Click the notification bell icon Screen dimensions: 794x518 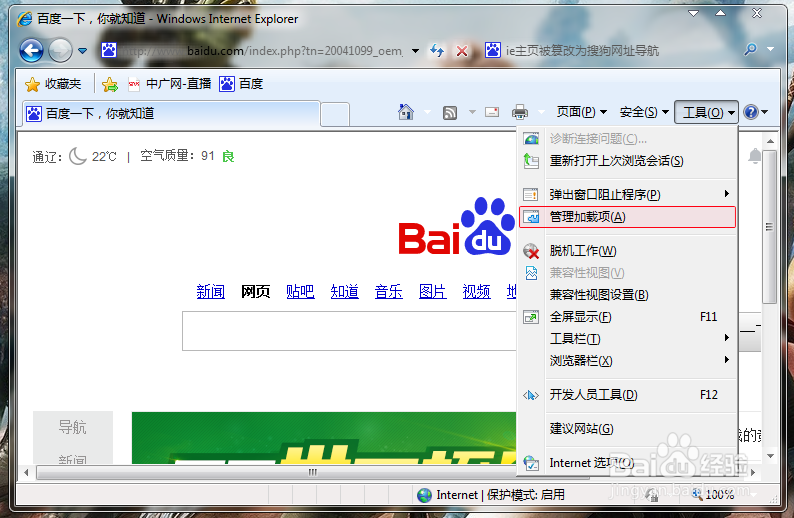tap(755, 156)
